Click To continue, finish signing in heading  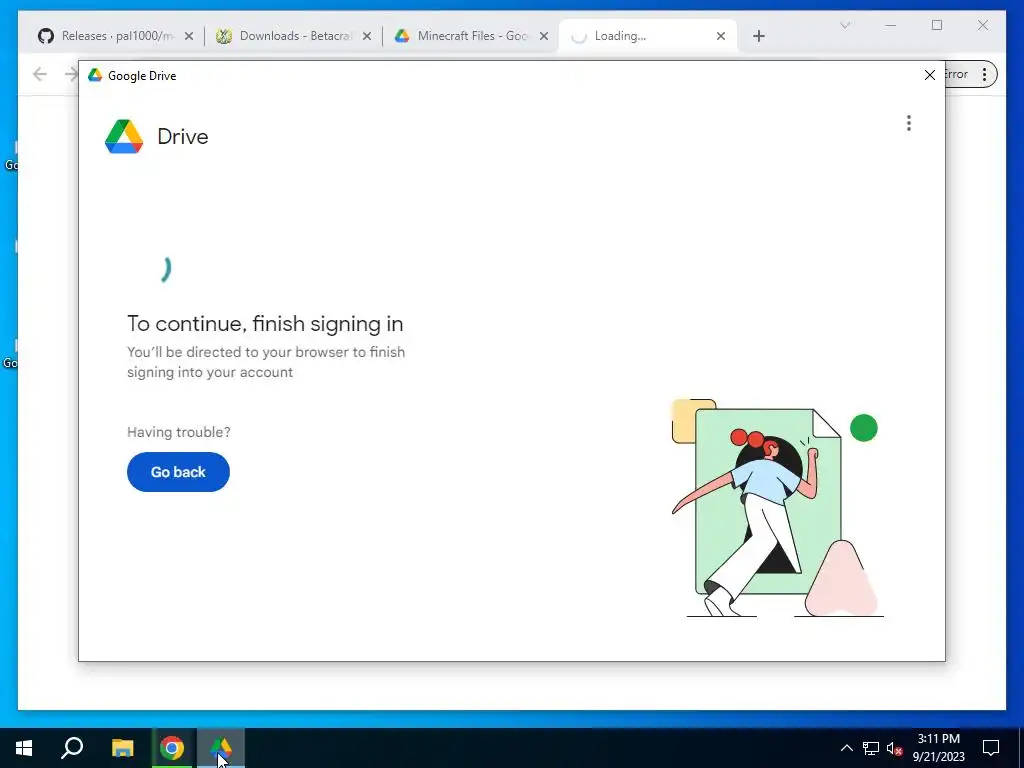265,323
